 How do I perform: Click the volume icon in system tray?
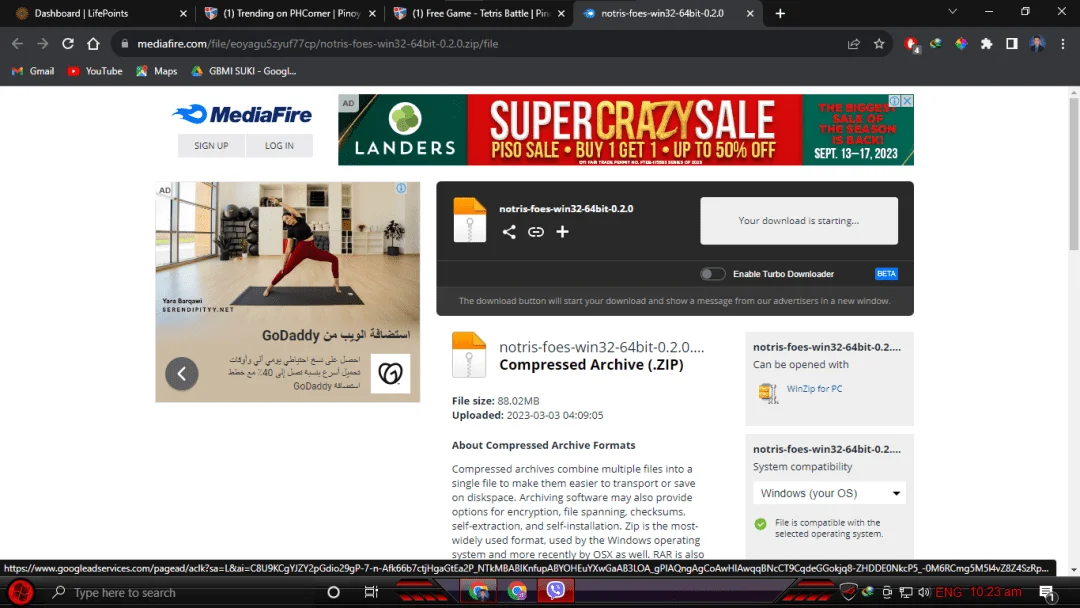coord(924,592)
